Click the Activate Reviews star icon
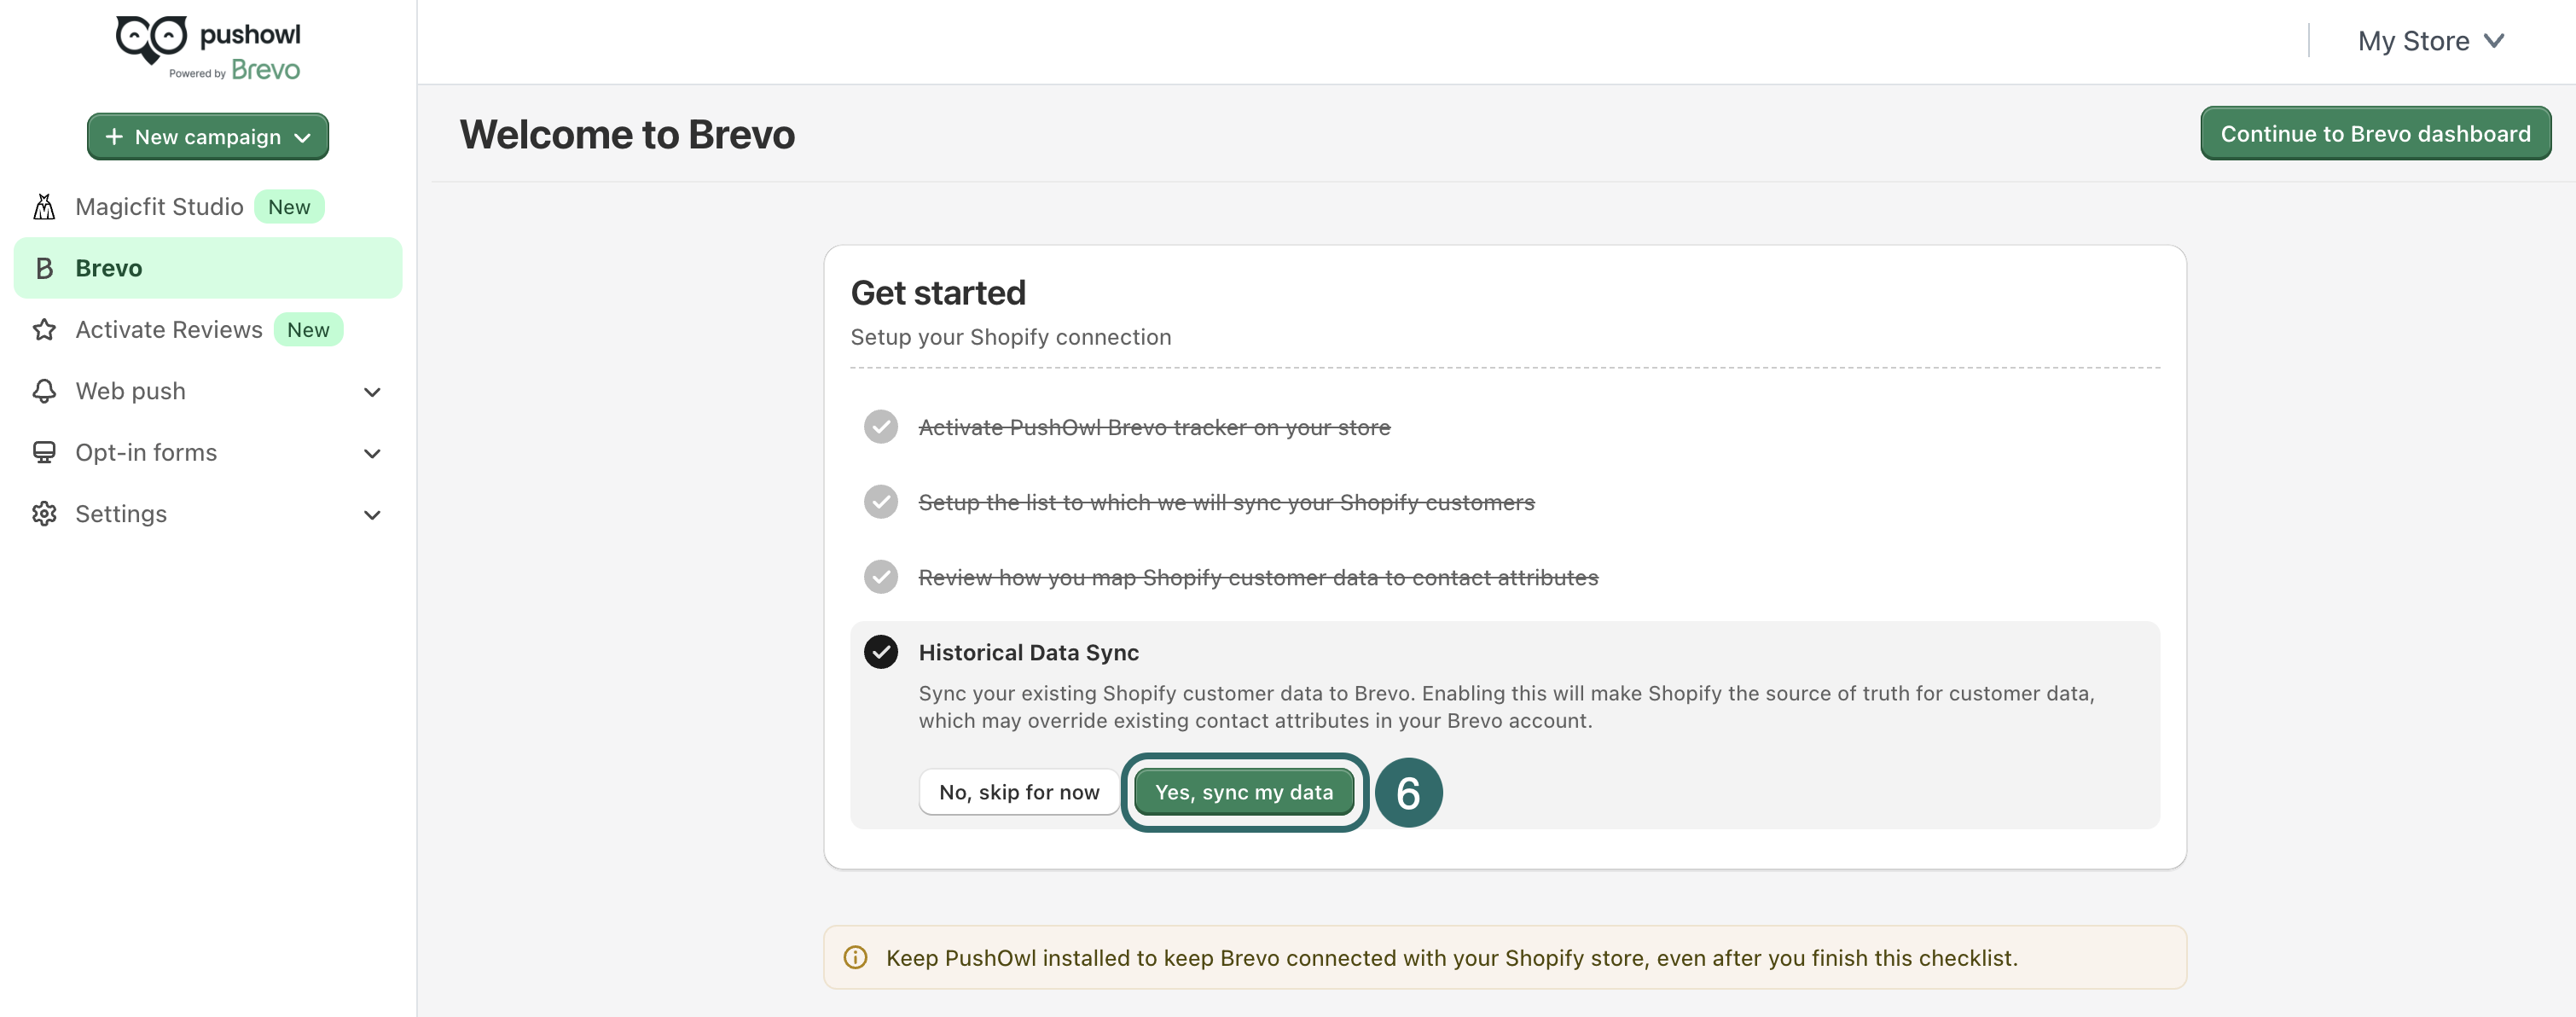The width and height of the screenshot is (2576, 1017). pos(44,330)
